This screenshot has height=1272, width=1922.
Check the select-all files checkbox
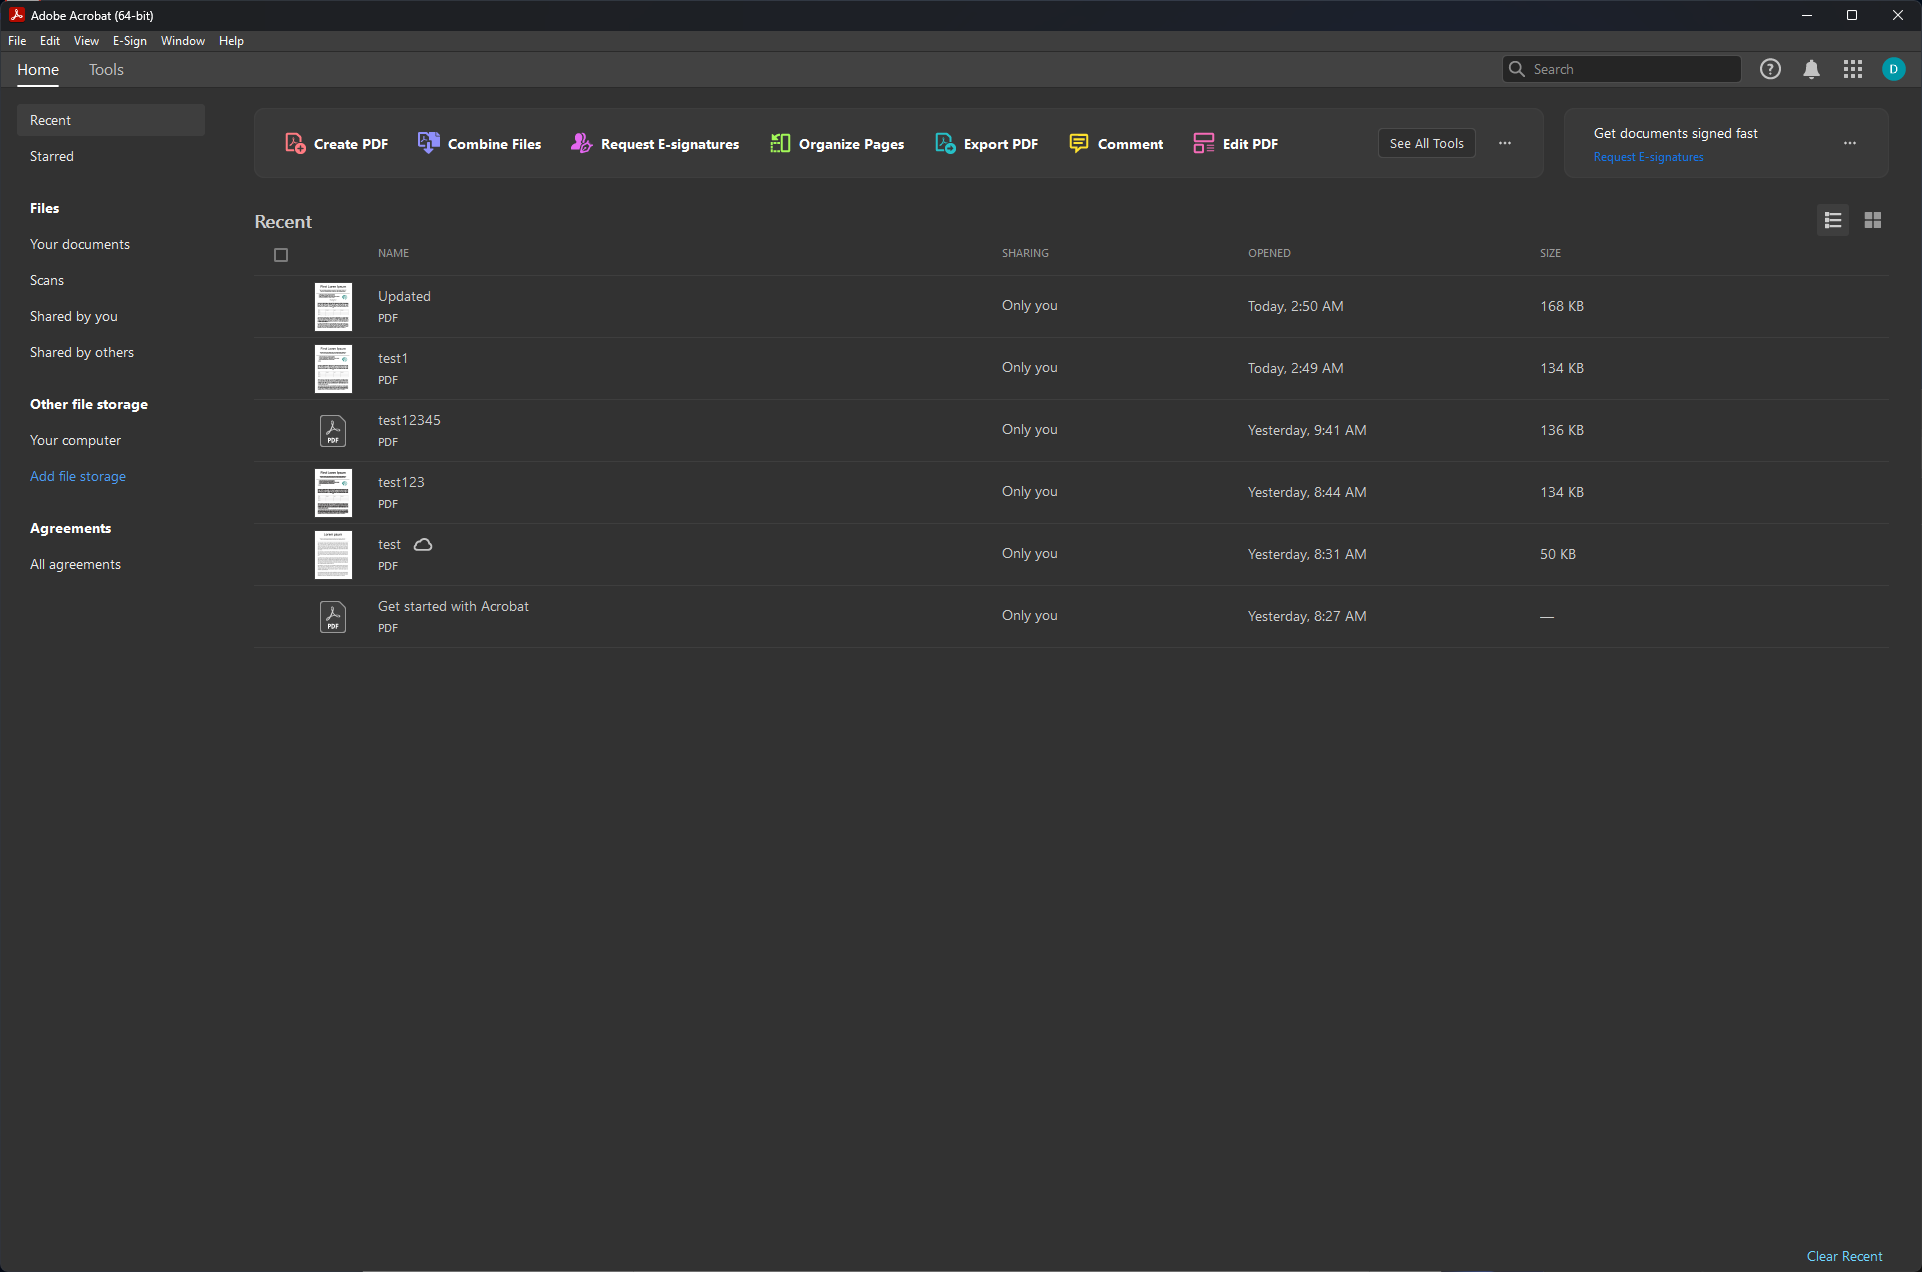click(281, 255)
